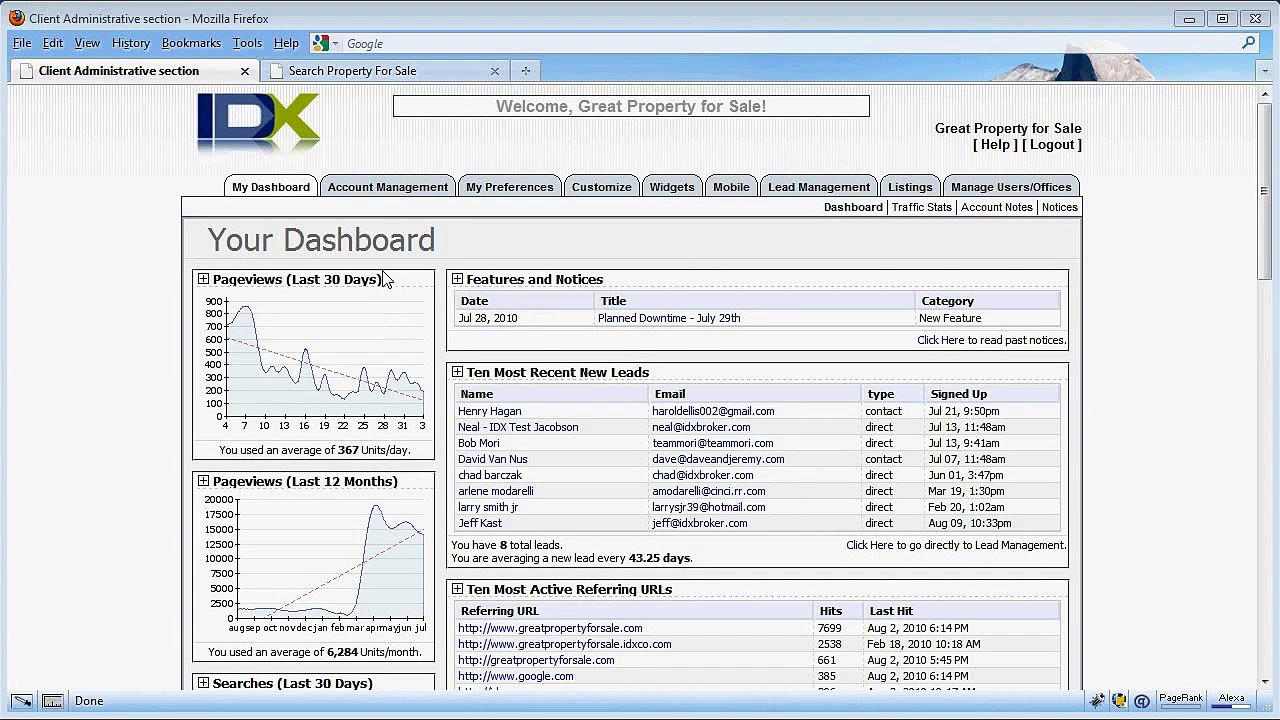1280x720 pixels.
Task: Click the Dashboard submenu link
Action: [853, 207]
